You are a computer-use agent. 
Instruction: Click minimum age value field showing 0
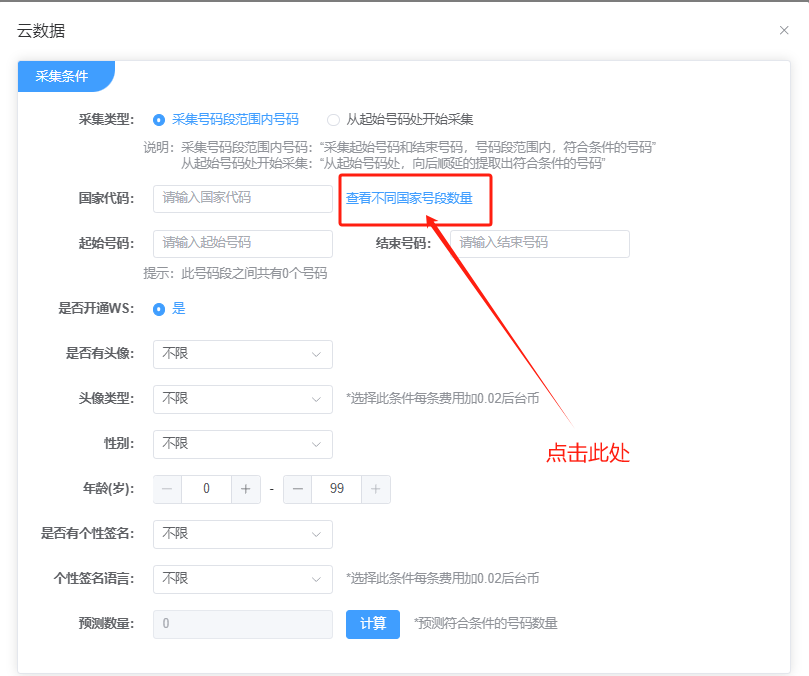[206, 489]
